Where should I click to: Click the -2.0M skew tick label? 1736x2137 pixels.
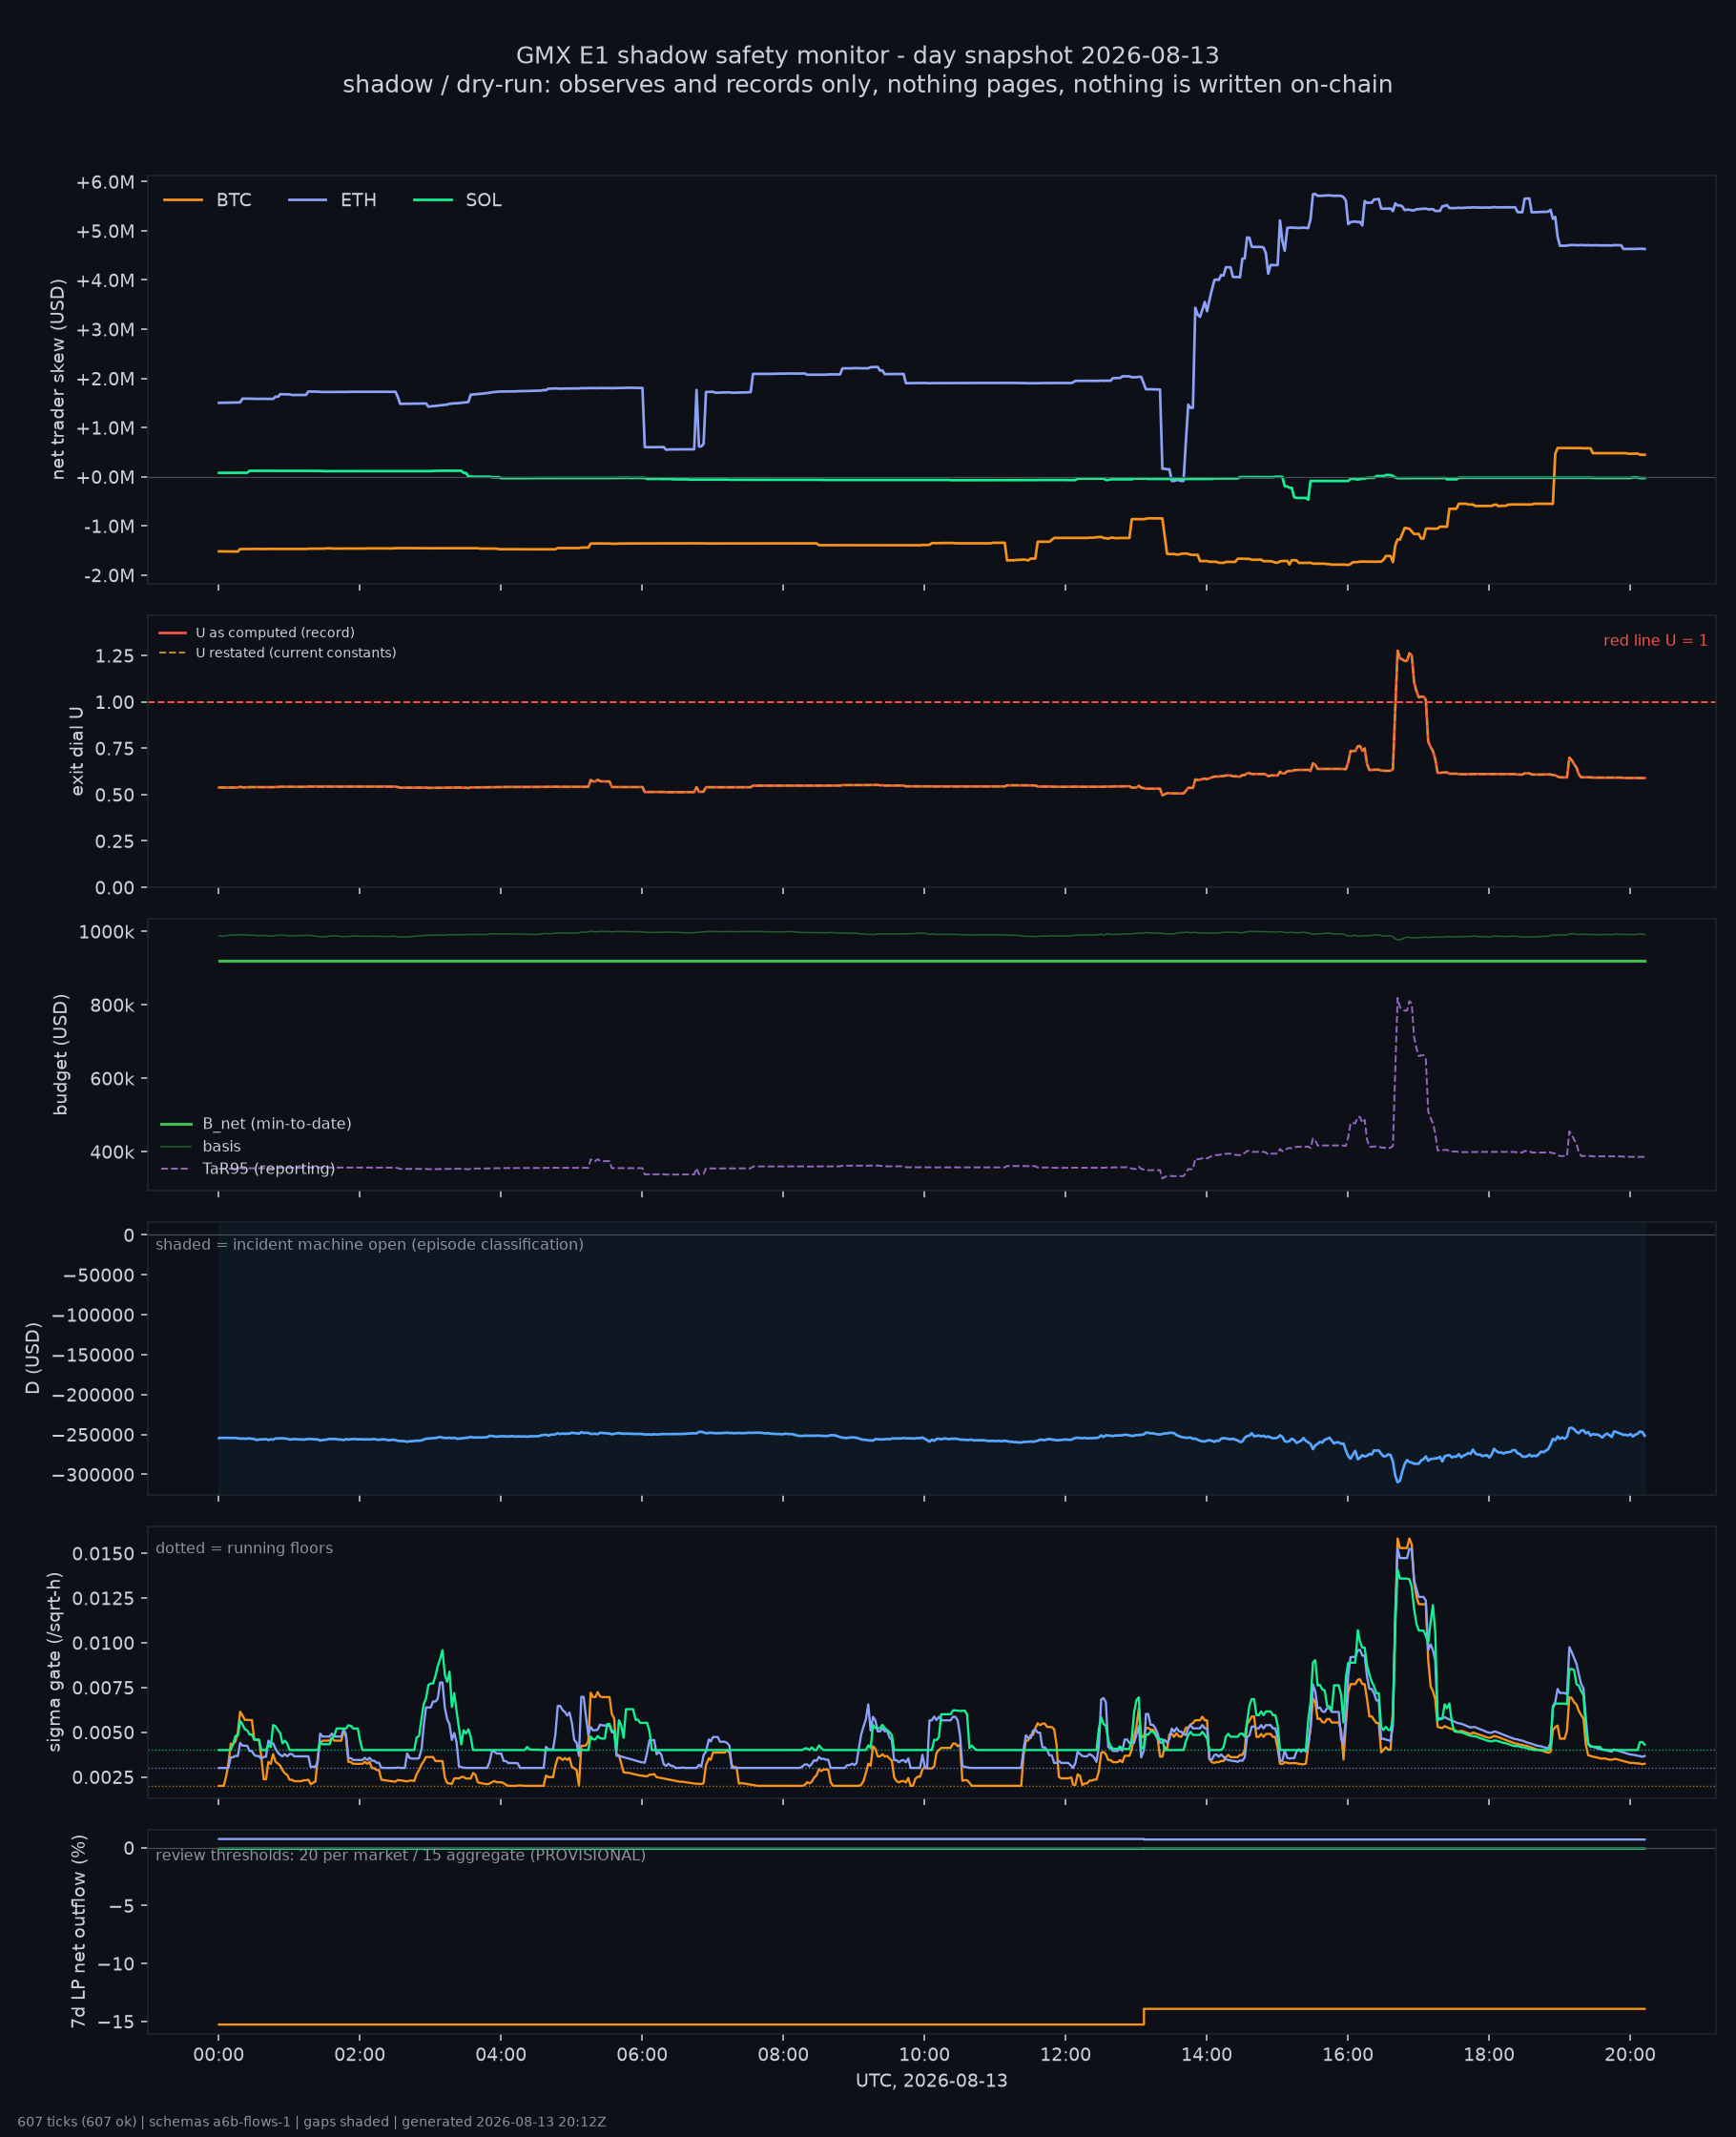click(109, 576)
